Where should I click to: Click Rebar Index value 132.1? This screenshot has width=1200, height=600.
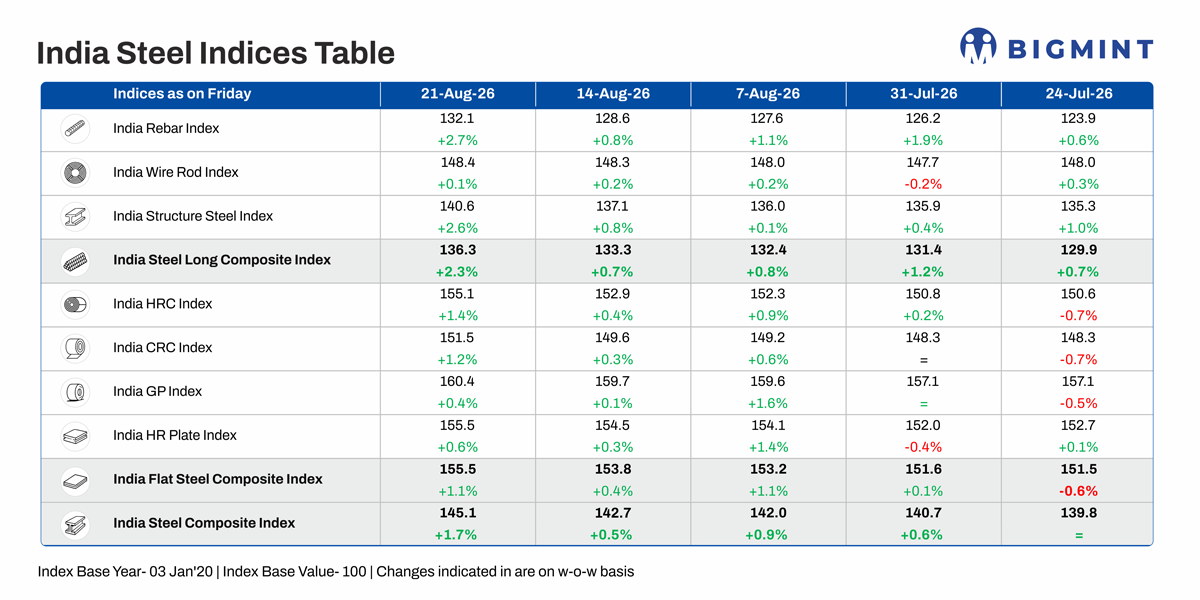pyautogui.click(x=457, y=118)
